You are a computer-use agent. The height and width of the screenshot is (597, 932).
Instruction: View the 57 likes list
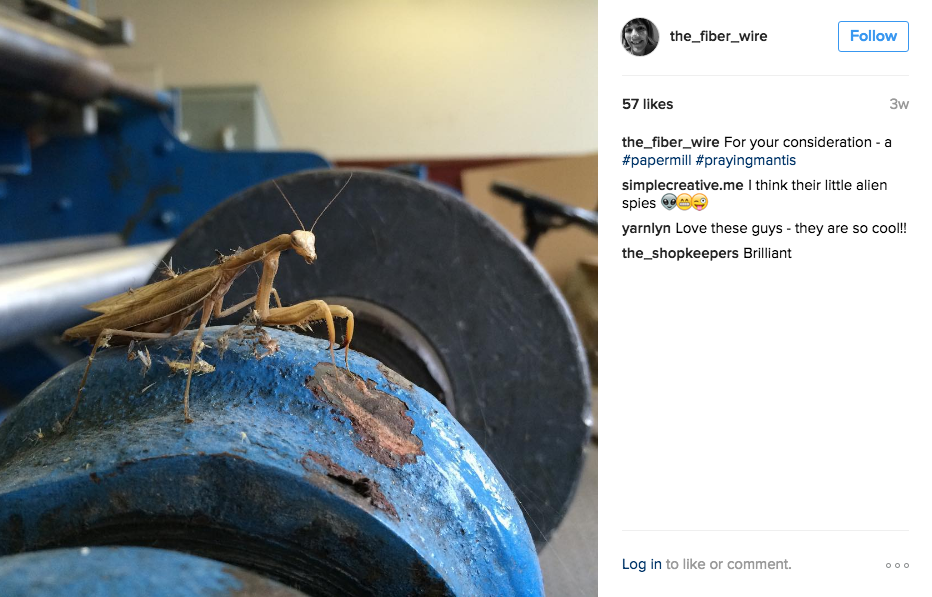point(647,104)
